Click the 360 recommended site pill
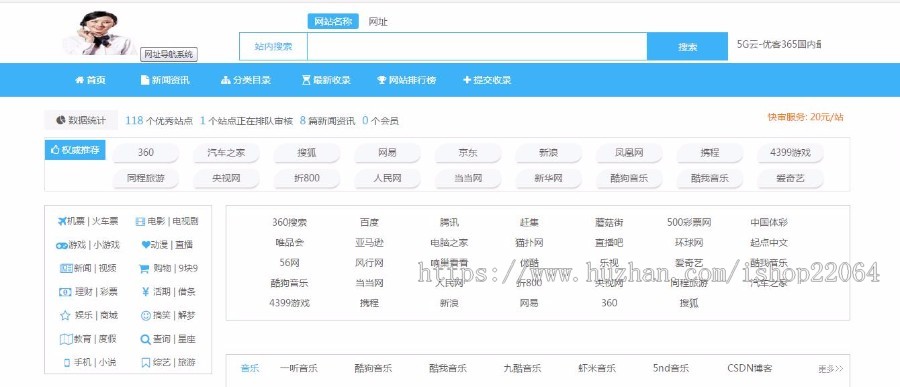900x387 pixels. point(146,153)
